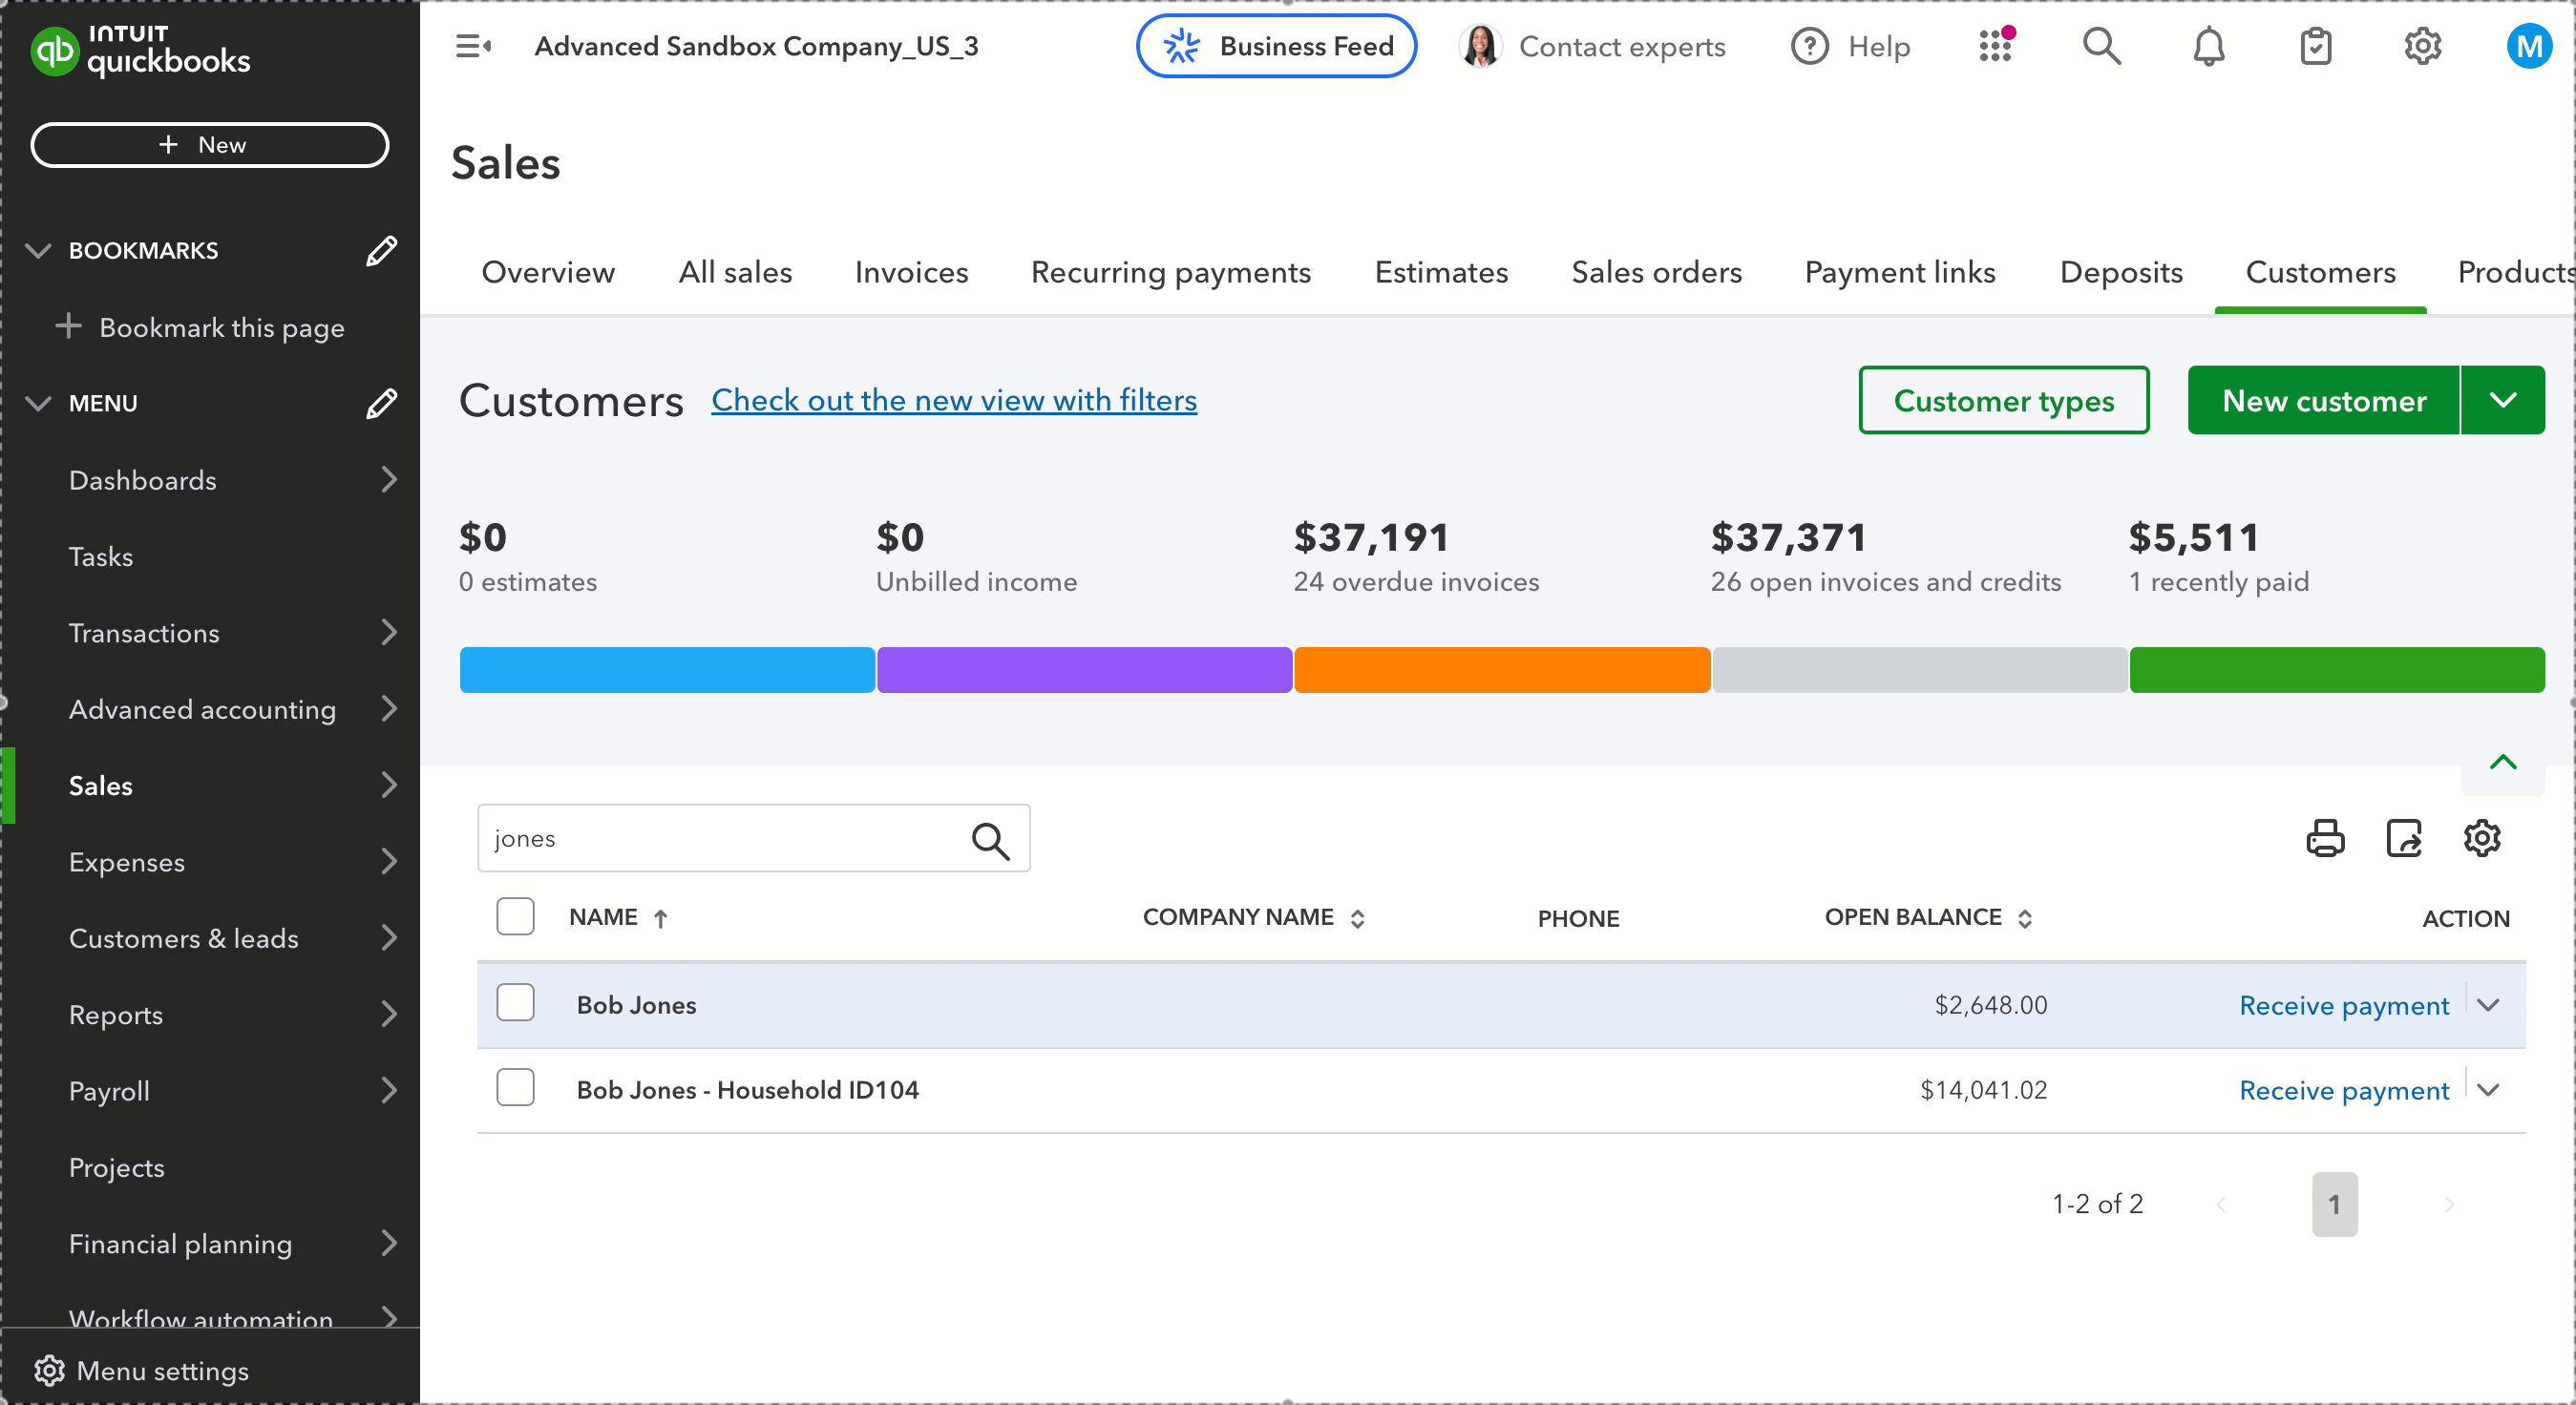Click the top bar search magnifier
The height and width of the screenshot is (1405, 2576).
pyautogui.click(x=2101, y=46)
